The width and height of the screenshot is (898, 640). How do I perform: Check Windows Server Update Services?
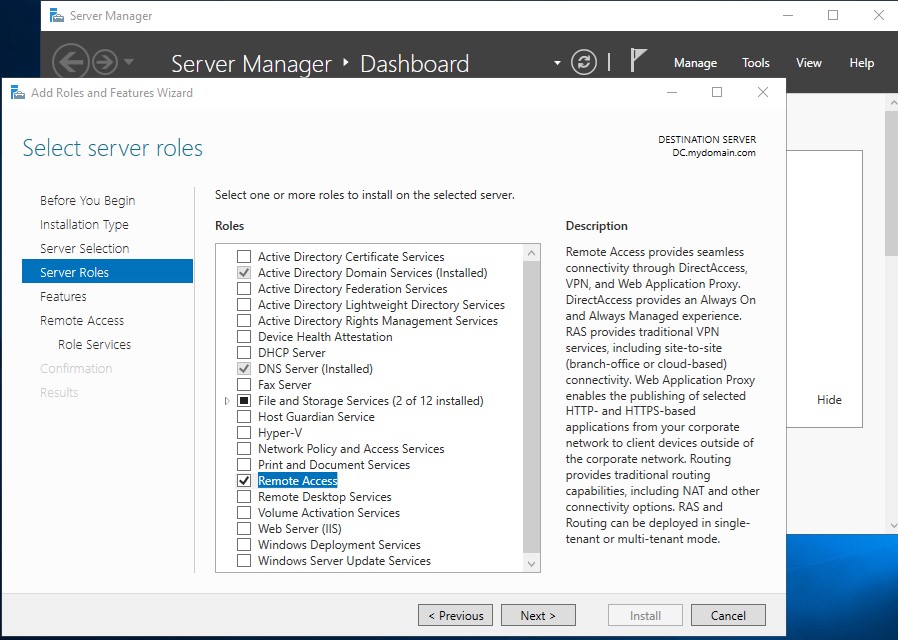coord(244,561)
